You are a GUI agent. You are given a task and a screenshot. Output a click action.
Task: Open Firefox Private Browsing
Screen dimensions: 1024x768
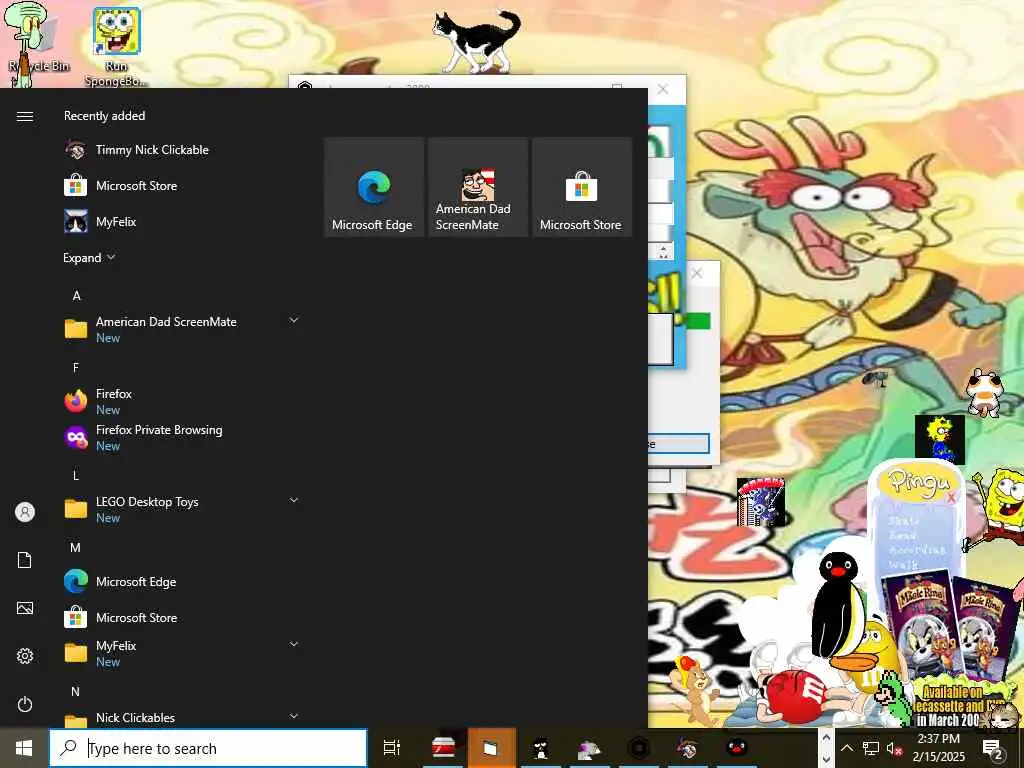coord(180,437)
